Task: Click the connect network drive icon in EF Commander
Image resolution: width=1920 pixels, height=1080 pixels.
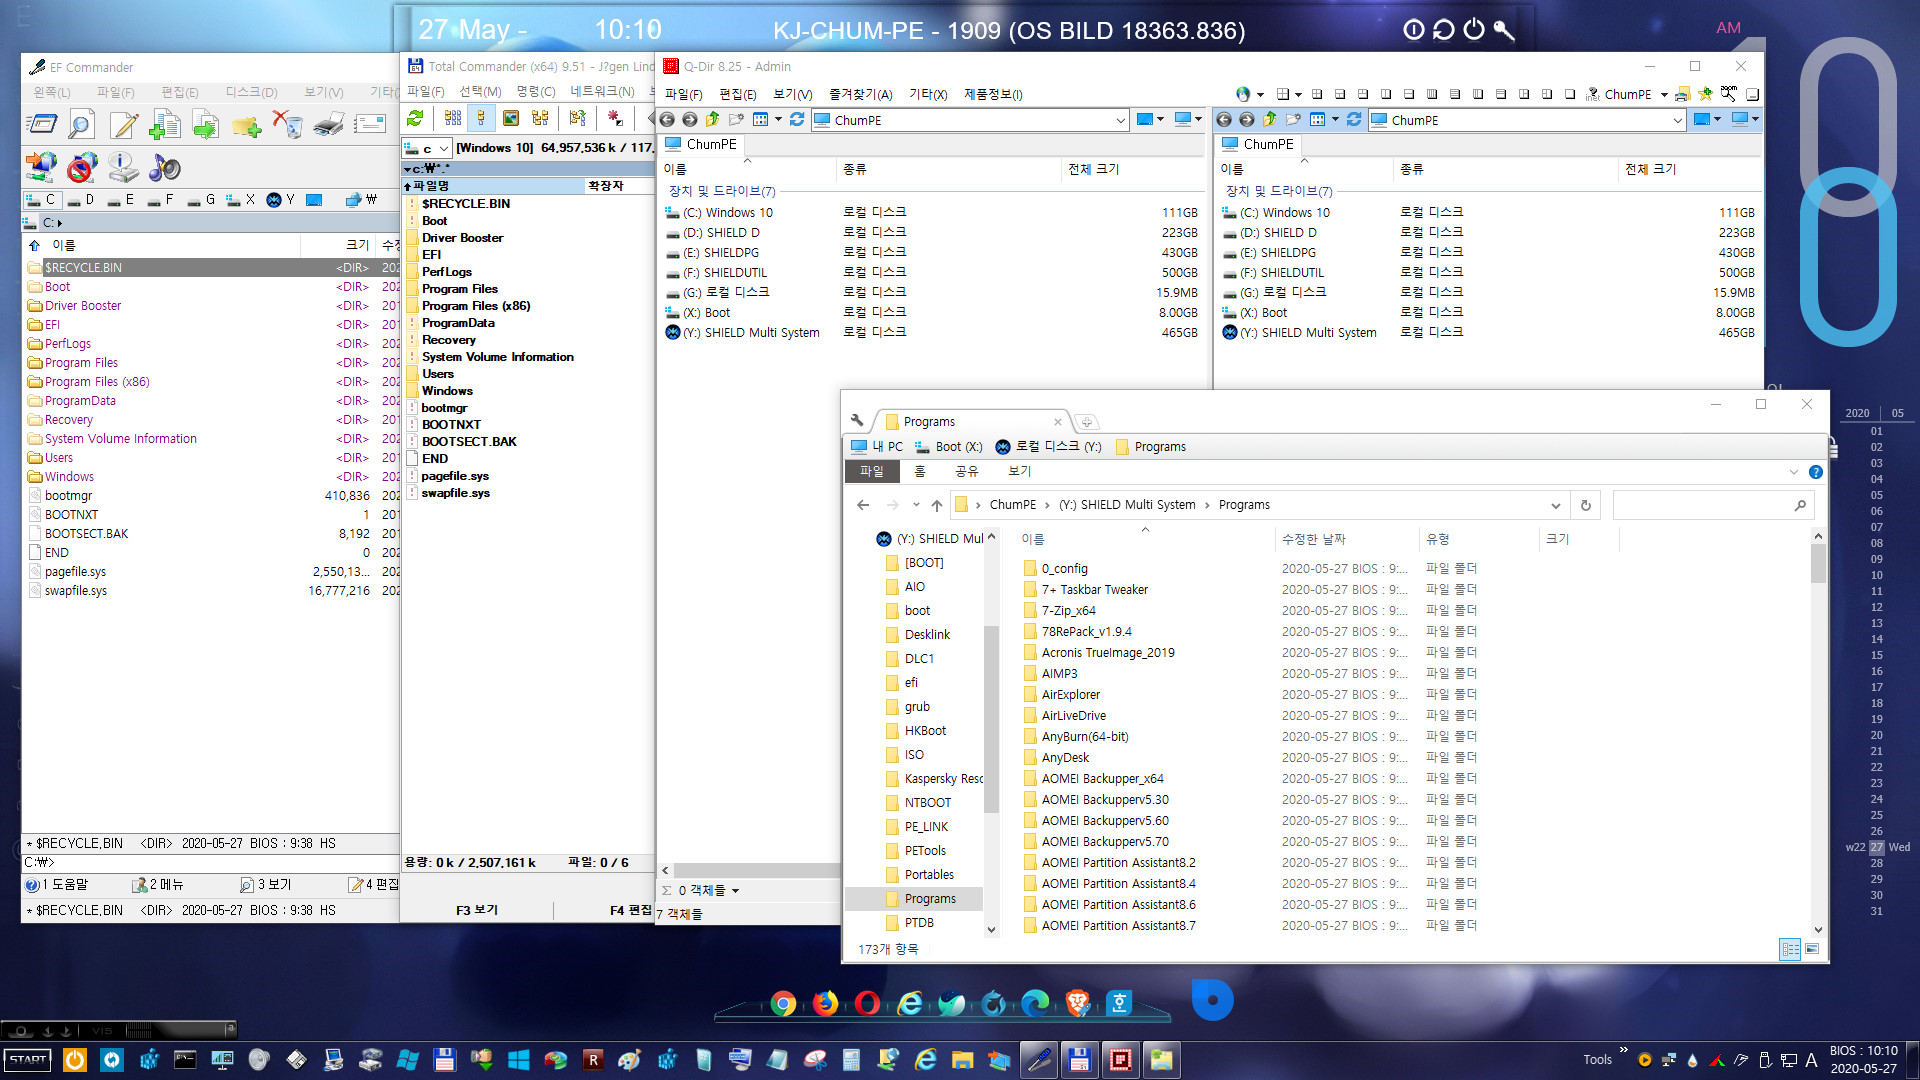Action: tap(41, 167)
